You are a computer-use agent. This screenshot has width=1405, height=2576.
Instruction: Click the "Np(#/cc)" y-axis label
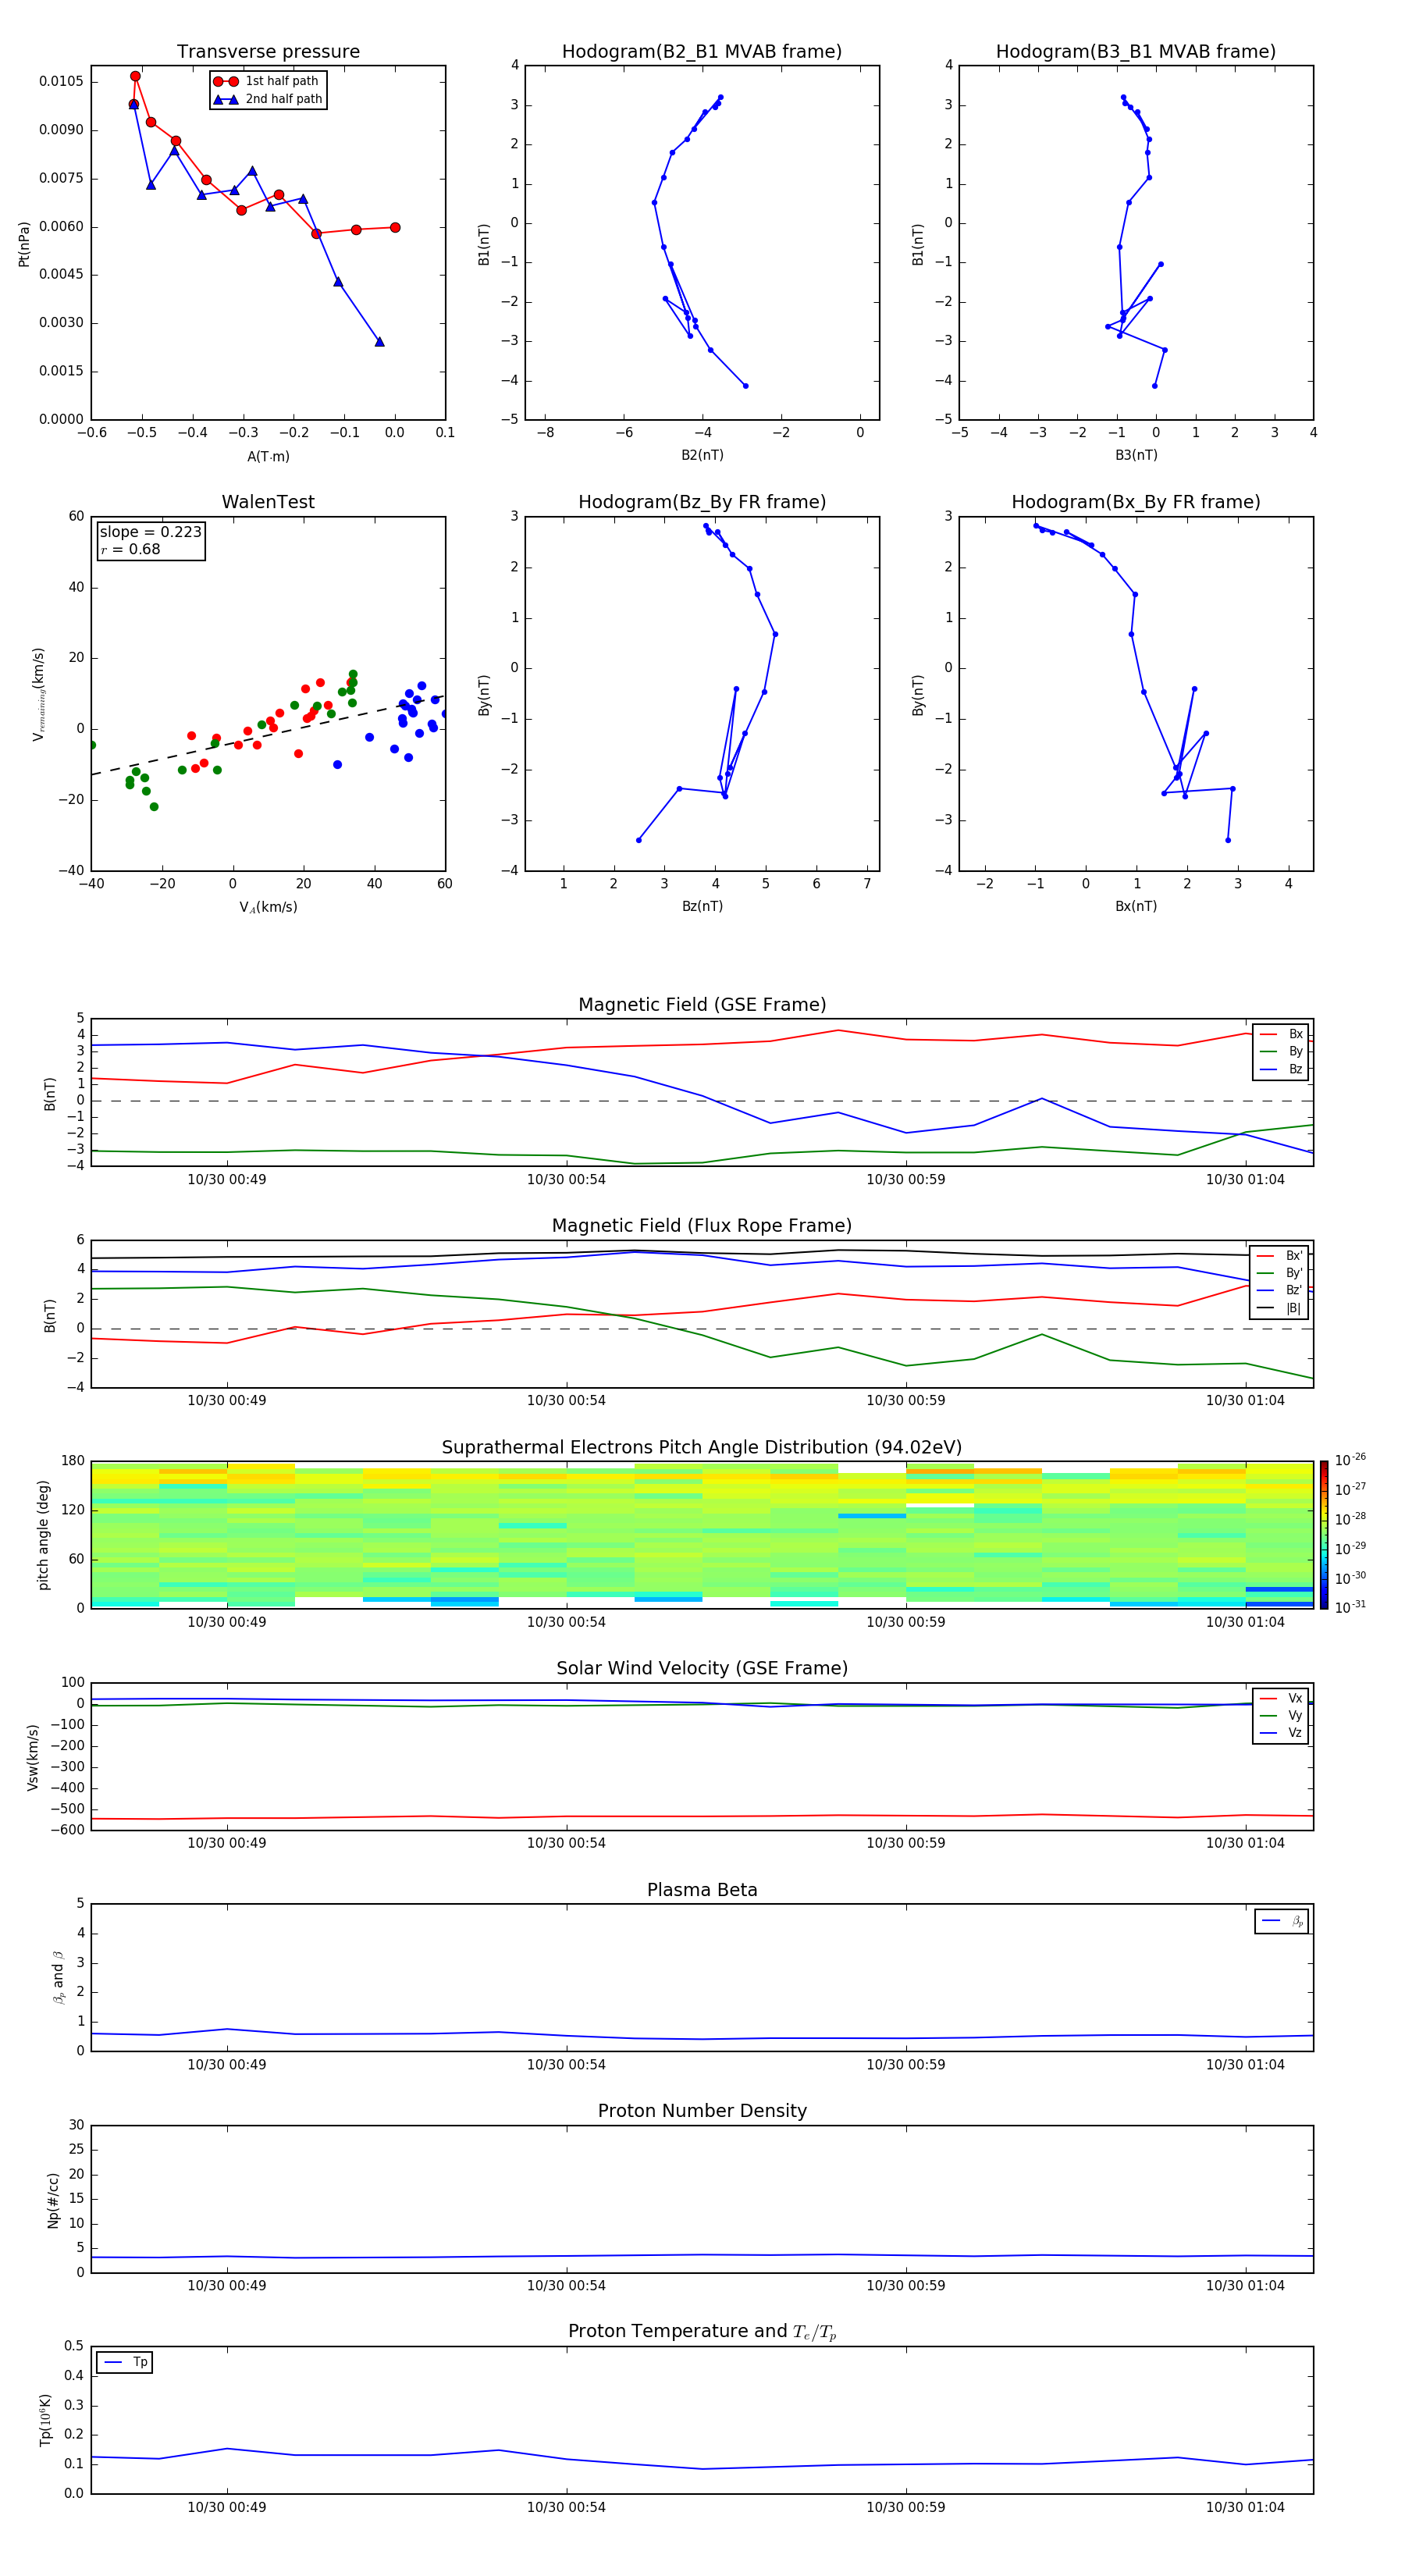53,2200
